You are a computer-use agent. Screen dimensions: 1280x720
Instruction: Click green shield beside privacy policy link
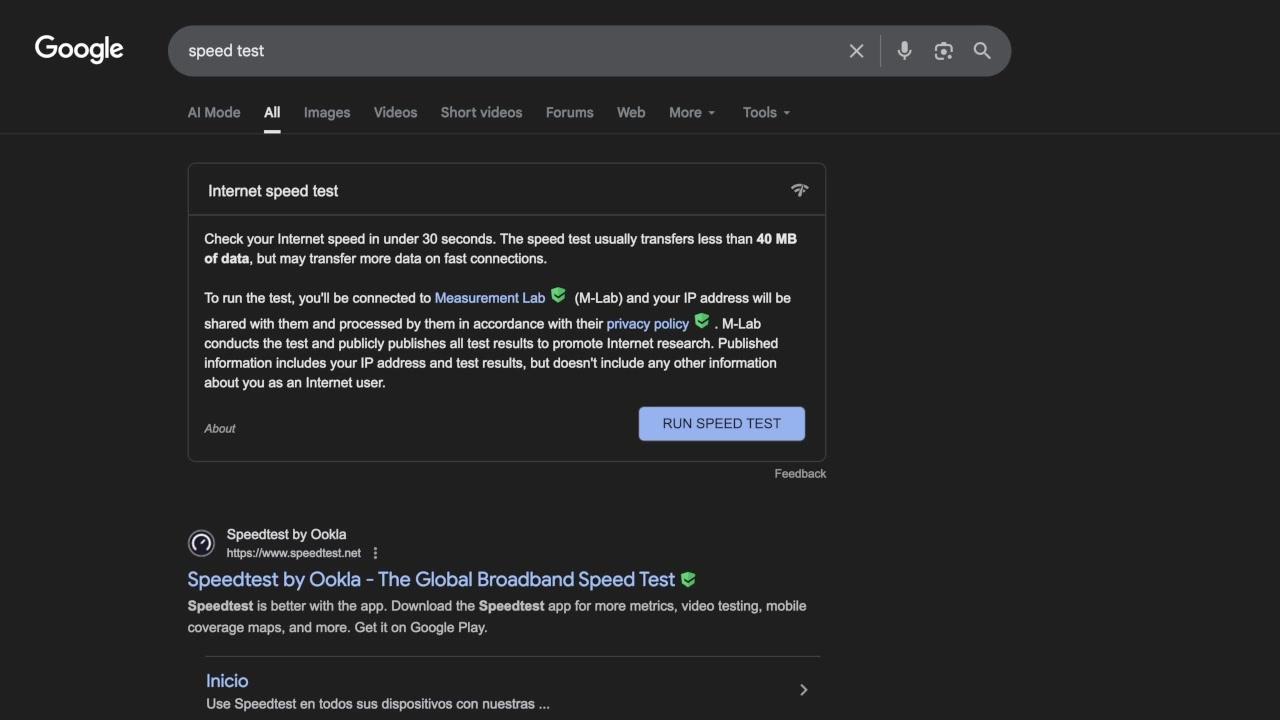pos(702,321)
